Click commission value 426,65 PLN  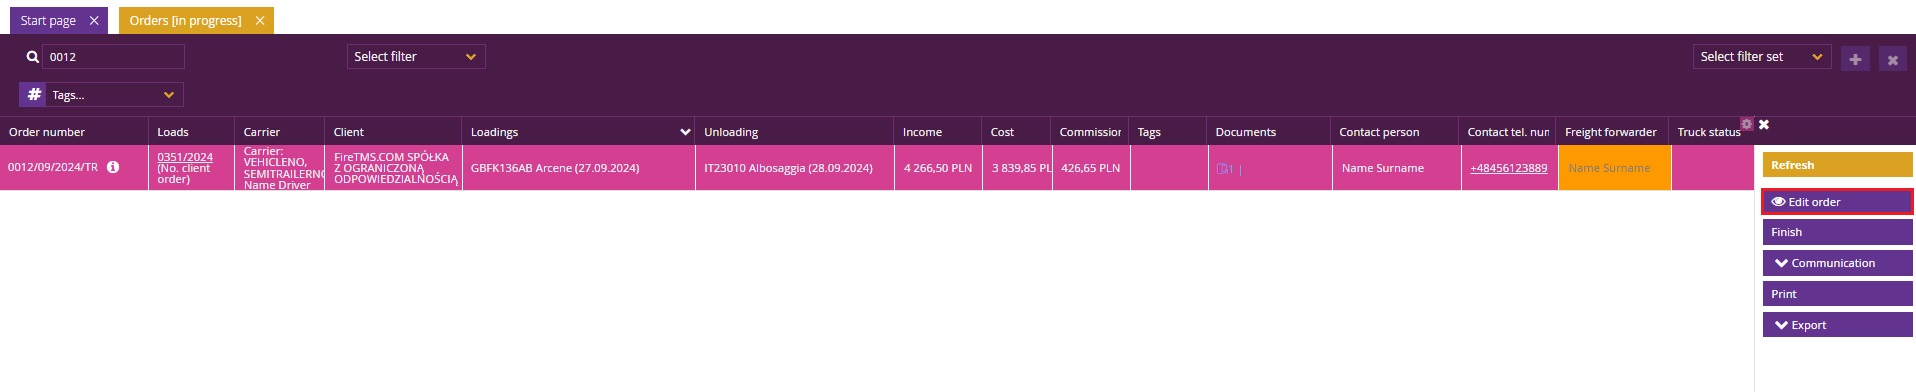point(1090,168)
